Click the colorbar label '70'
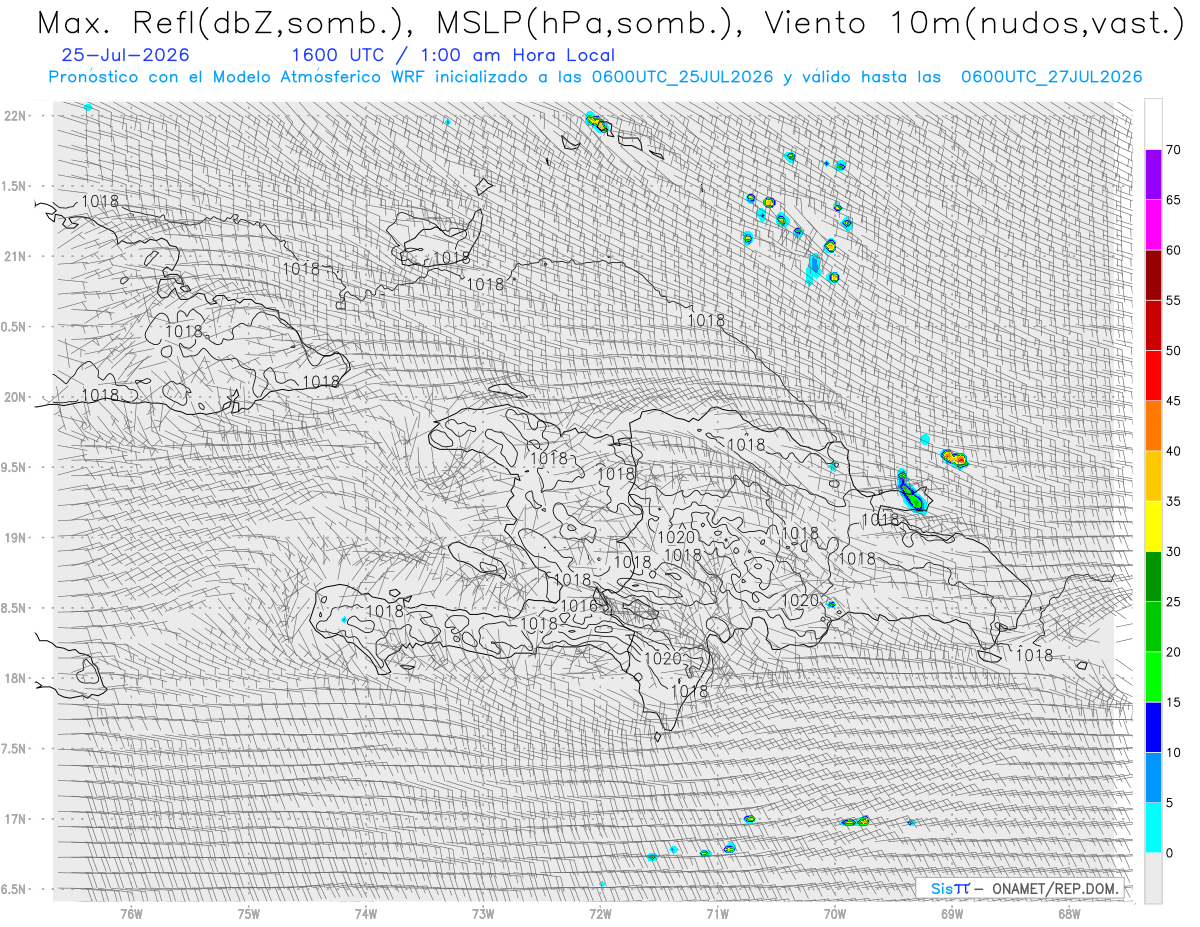The image size is (1200, 927). click(1173, 150)
